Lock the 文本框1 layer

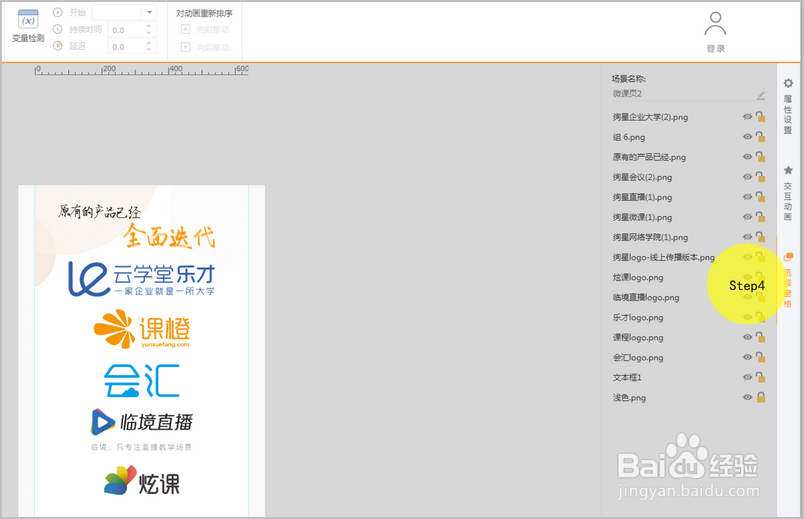click(760, 376)
